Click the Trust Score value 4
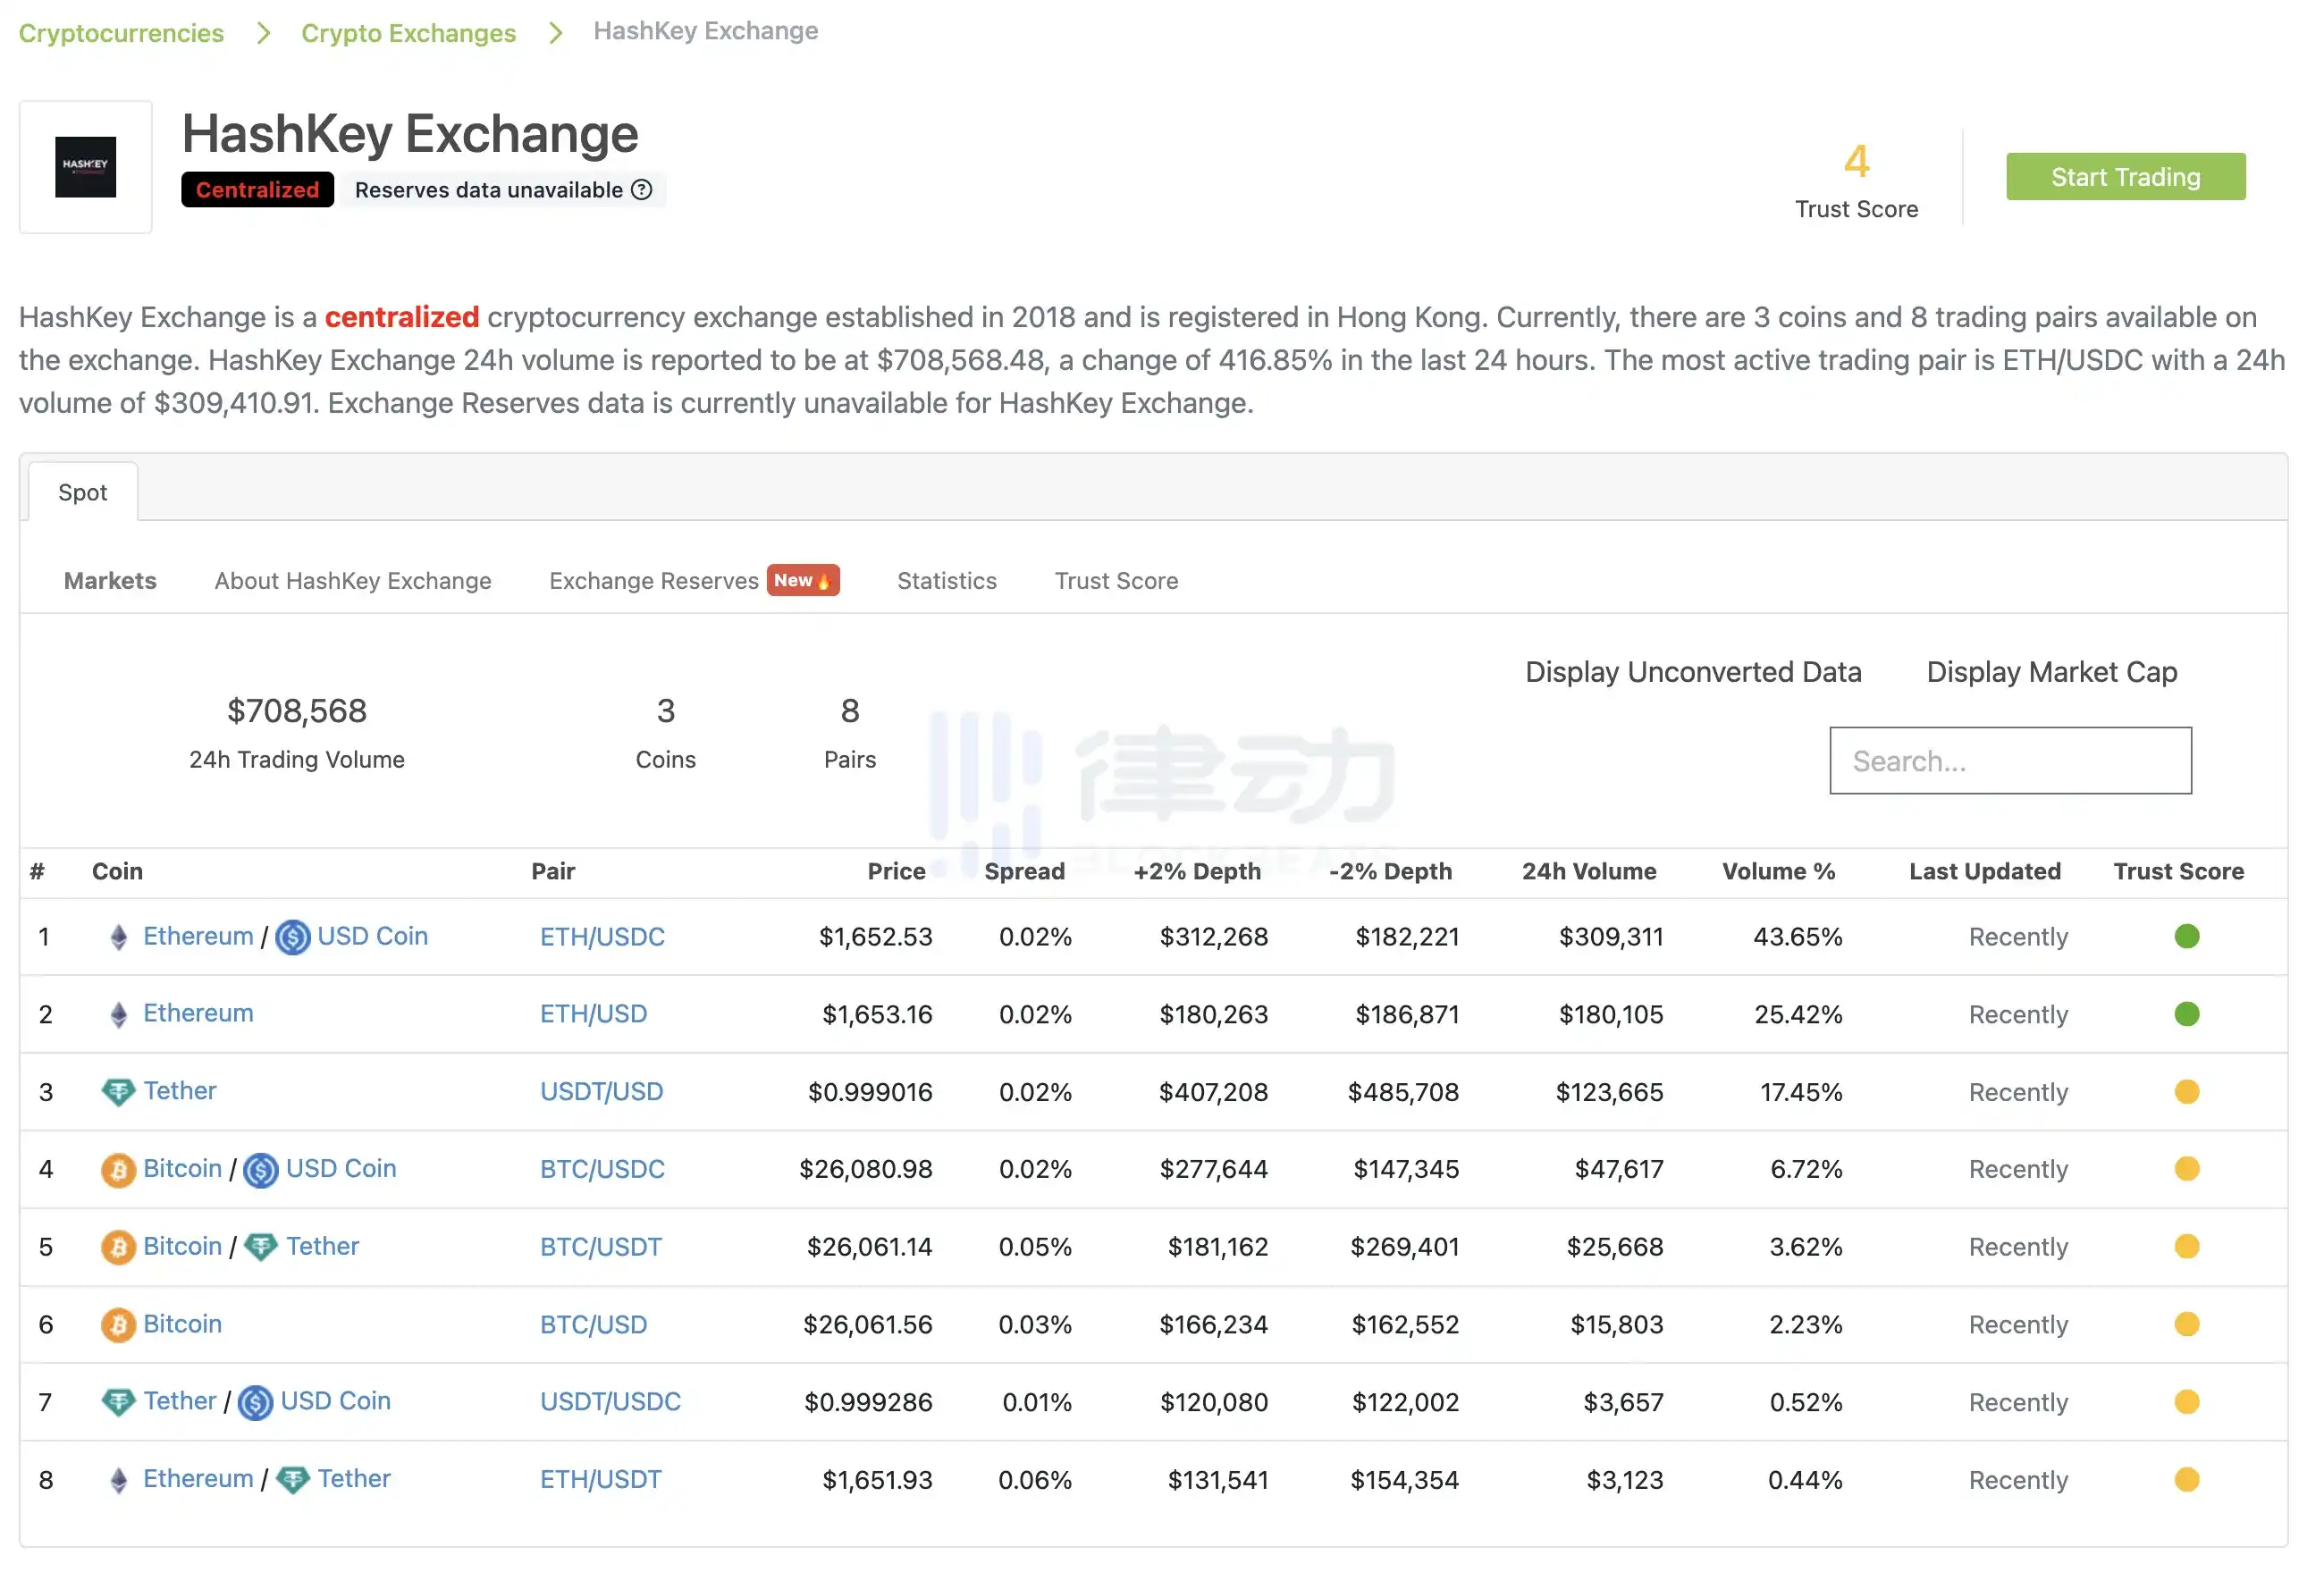 click(1856, 161)
